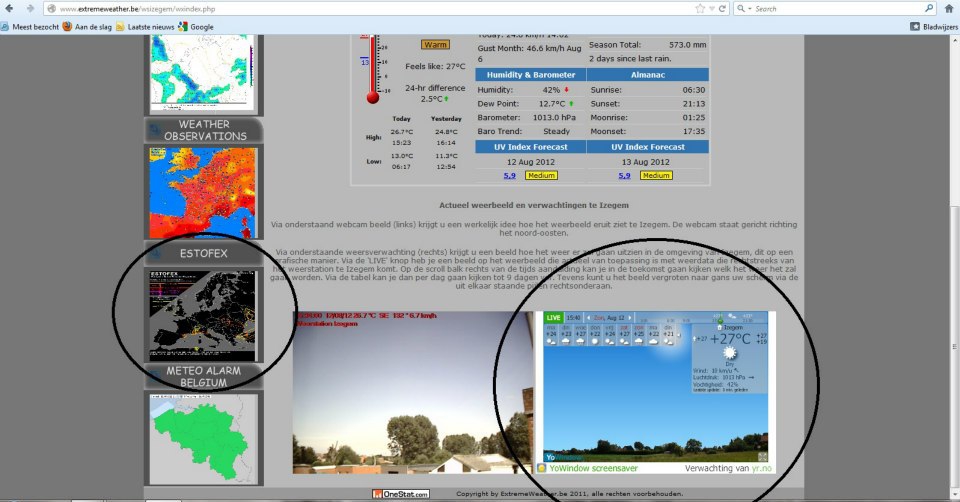The image size is (960, 502).
Task: Click the 15:40 time display in YoWindow
Action: [x=573, y=318]
